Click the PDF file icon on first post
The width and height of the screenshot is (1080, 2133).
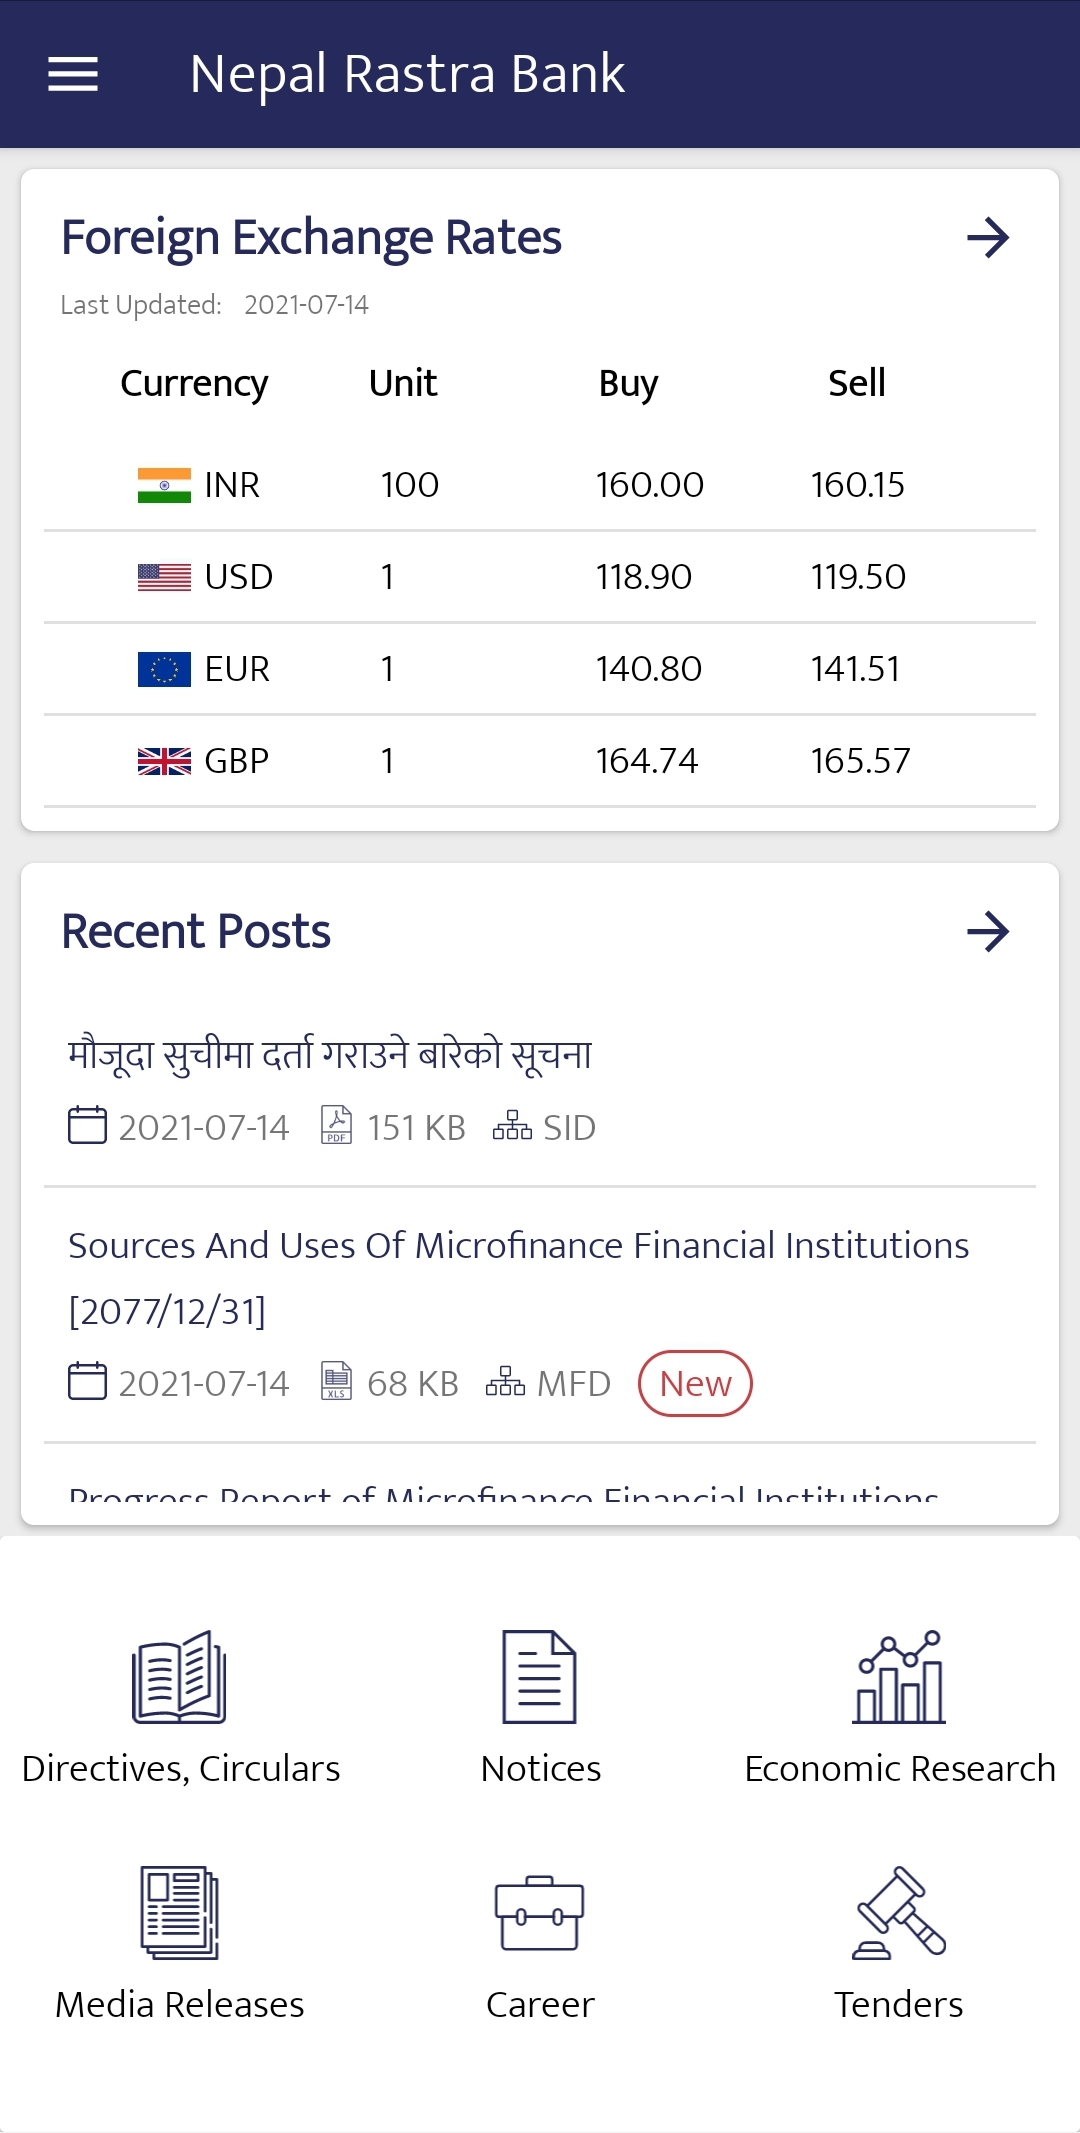(x=337, y=1125)
